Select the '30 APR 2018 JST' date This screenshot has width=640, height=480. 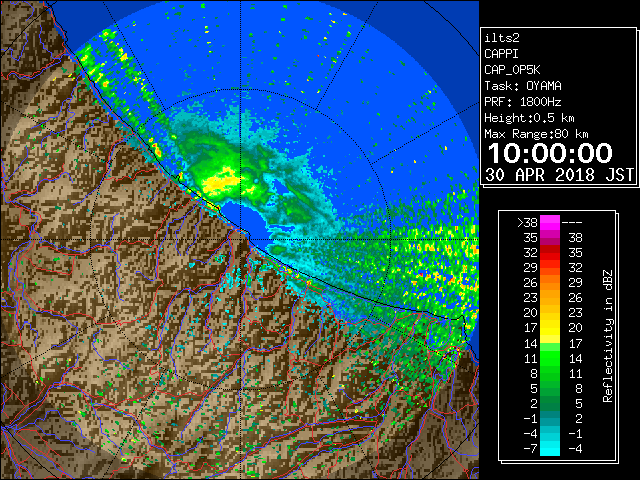[x=560, y=175]
